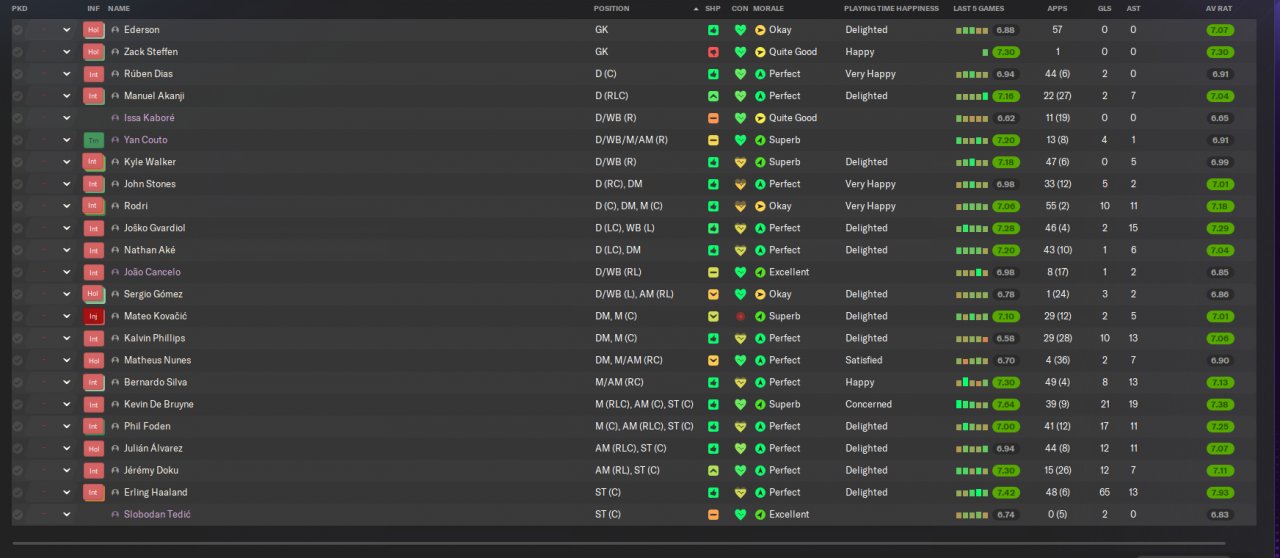Sort by the POSITION column header
The width and height of the screenshot is (1280, 558).
[x=612, y=8]
